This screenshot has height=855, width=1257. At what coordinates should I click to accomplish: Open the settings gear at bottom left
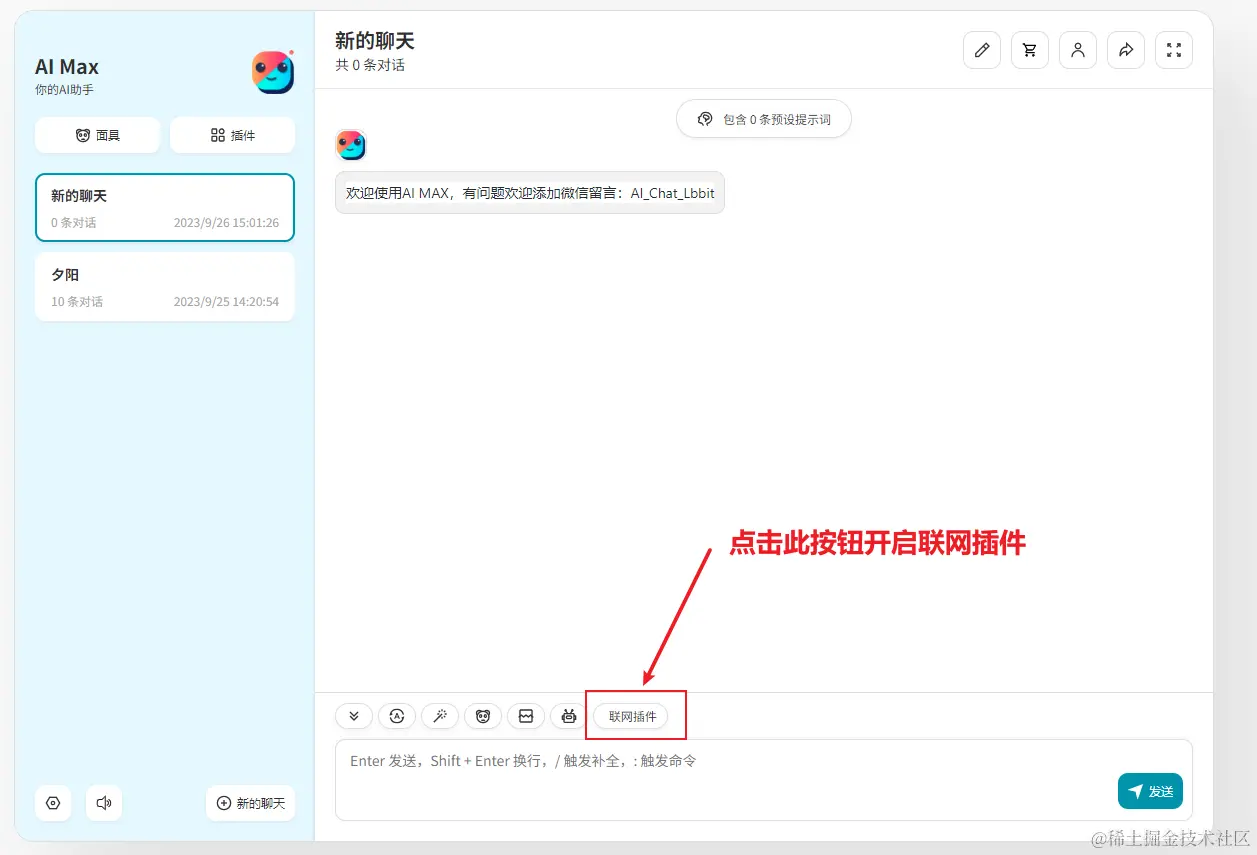(52, 803)
